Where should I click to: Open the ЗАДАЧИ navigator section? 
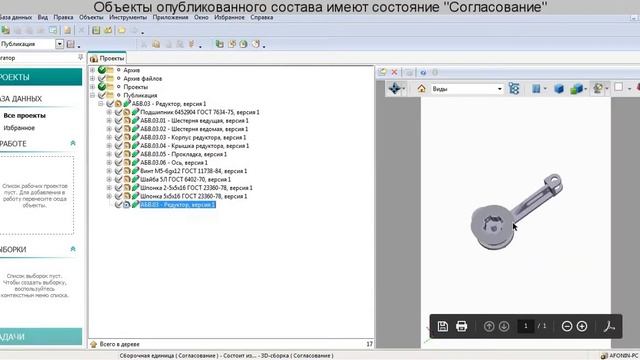pos(40,337)
